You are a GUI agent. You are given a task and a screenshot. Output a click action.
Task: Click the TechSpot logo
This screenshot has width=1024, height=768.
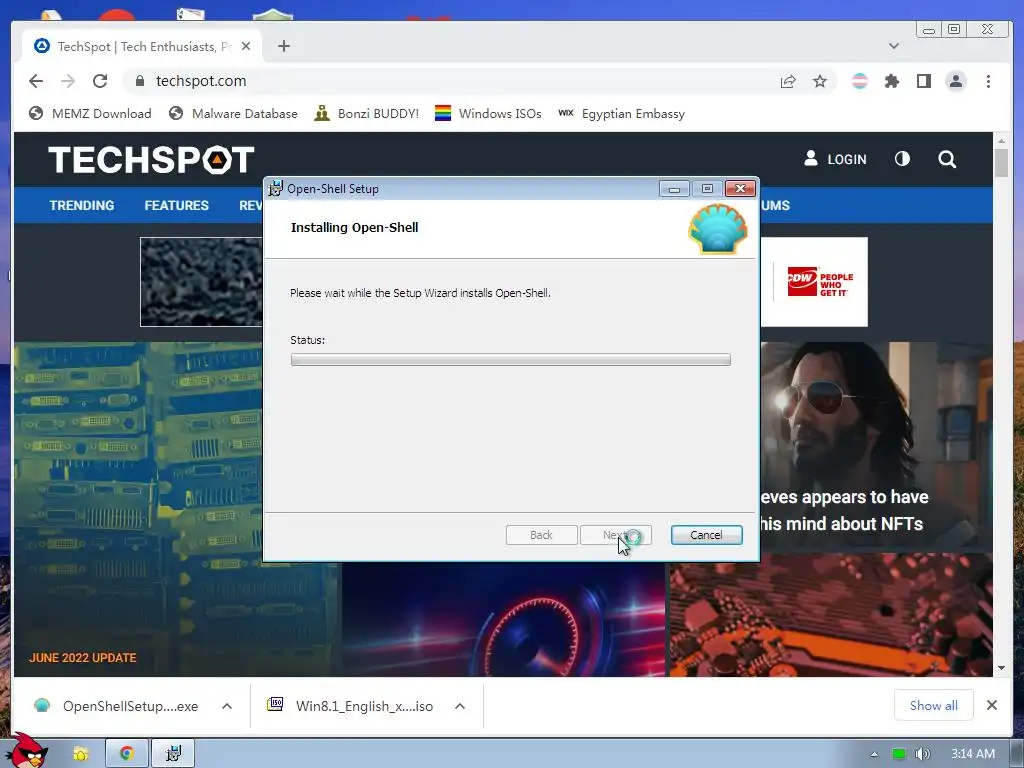coord(151,160)
